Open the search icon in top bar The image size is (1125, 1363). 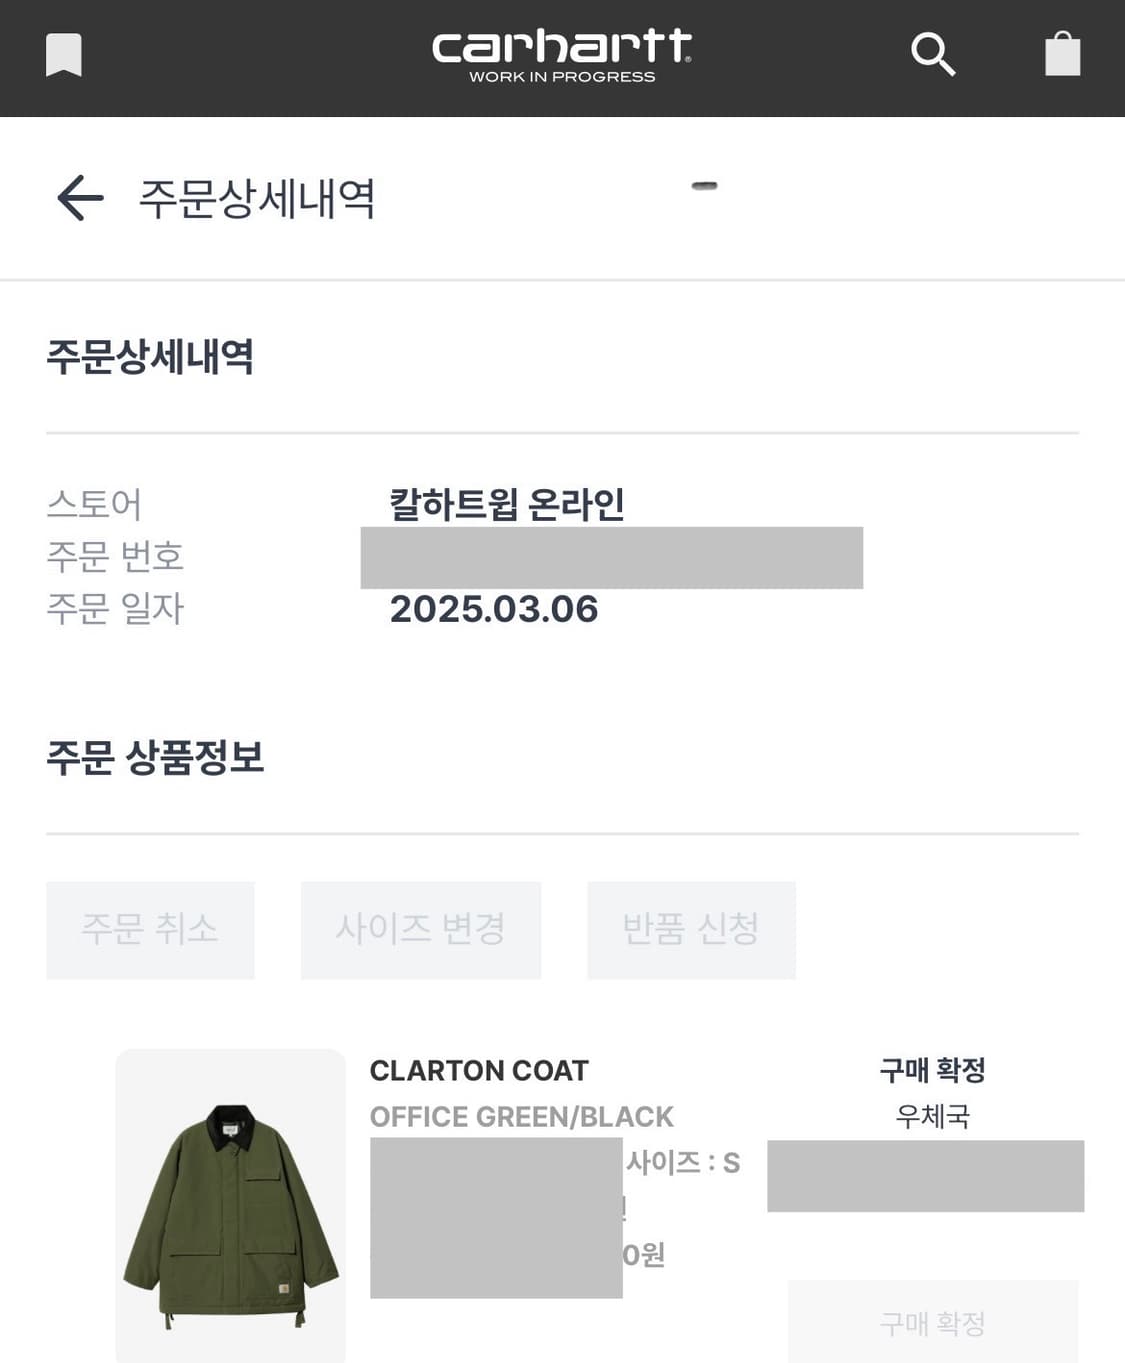point(933,54)
